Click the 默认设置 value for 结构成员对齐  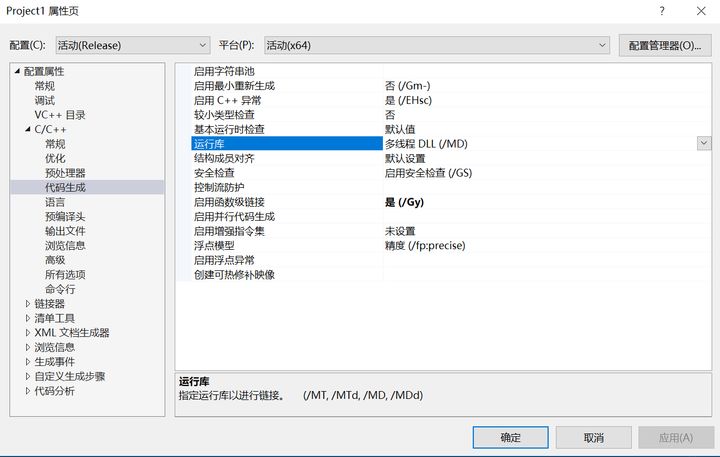(x=547, y=158)
